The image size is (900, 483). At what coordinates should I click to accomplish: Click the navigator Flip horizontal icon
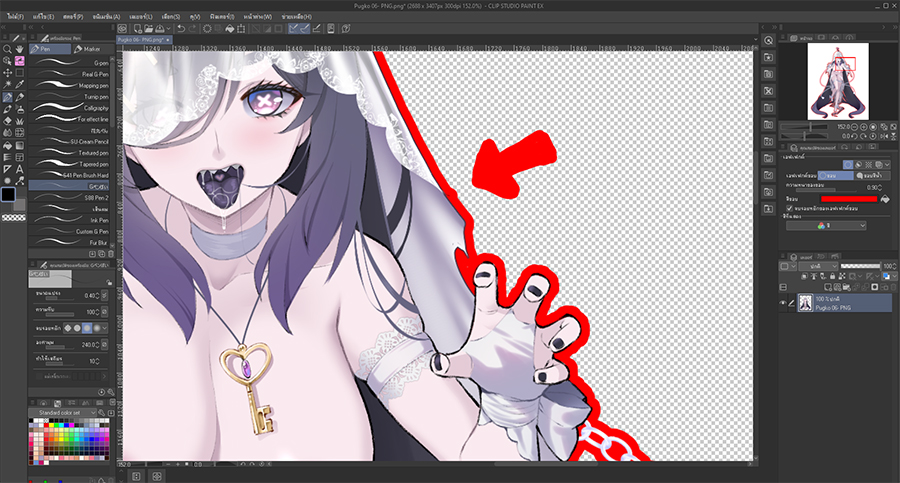[884, 136]
